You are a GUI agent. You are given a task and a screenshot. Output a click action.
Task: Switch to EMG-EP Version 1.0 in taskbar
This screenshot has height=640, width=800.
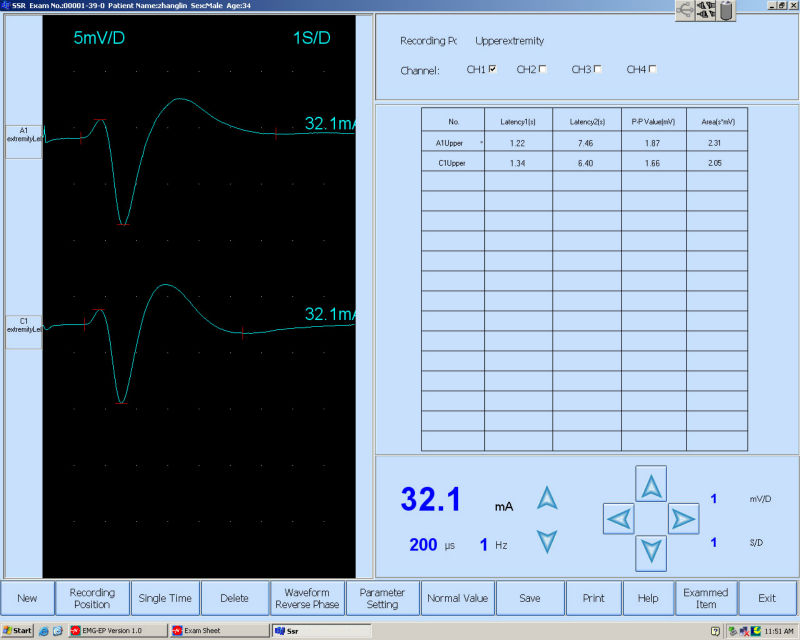pos(118,631)
